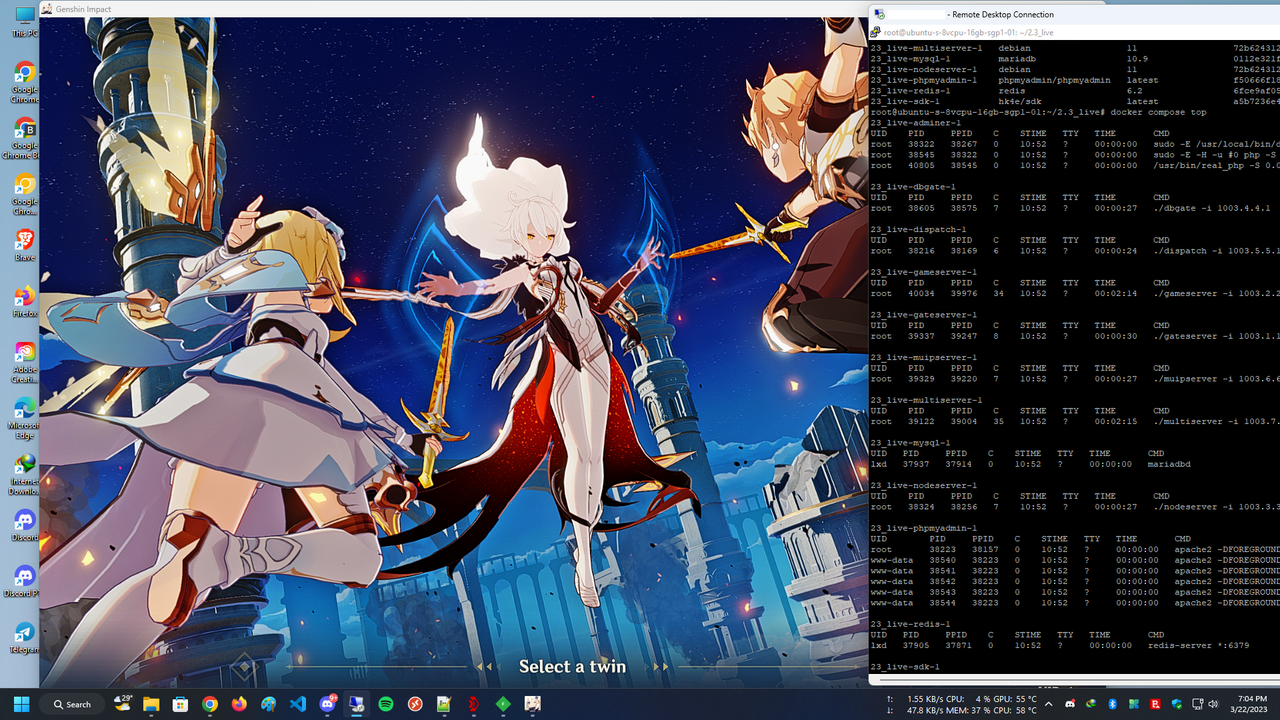Click the left arrows beside Select a twin

[484, 666]
